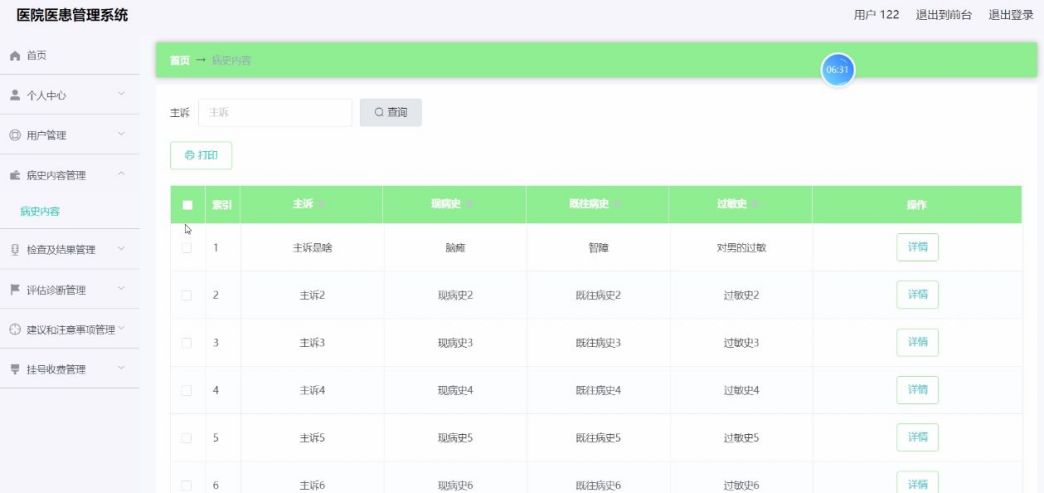
Task: Open 详情 for row 主诉4
Action: [917, 390]
